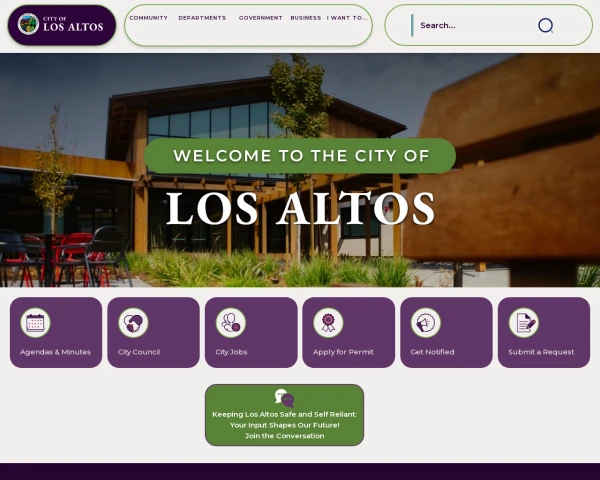The height and width of the screenshot is (480, 600).
Task: Open the City Council label link
Action: click(139, 352)
